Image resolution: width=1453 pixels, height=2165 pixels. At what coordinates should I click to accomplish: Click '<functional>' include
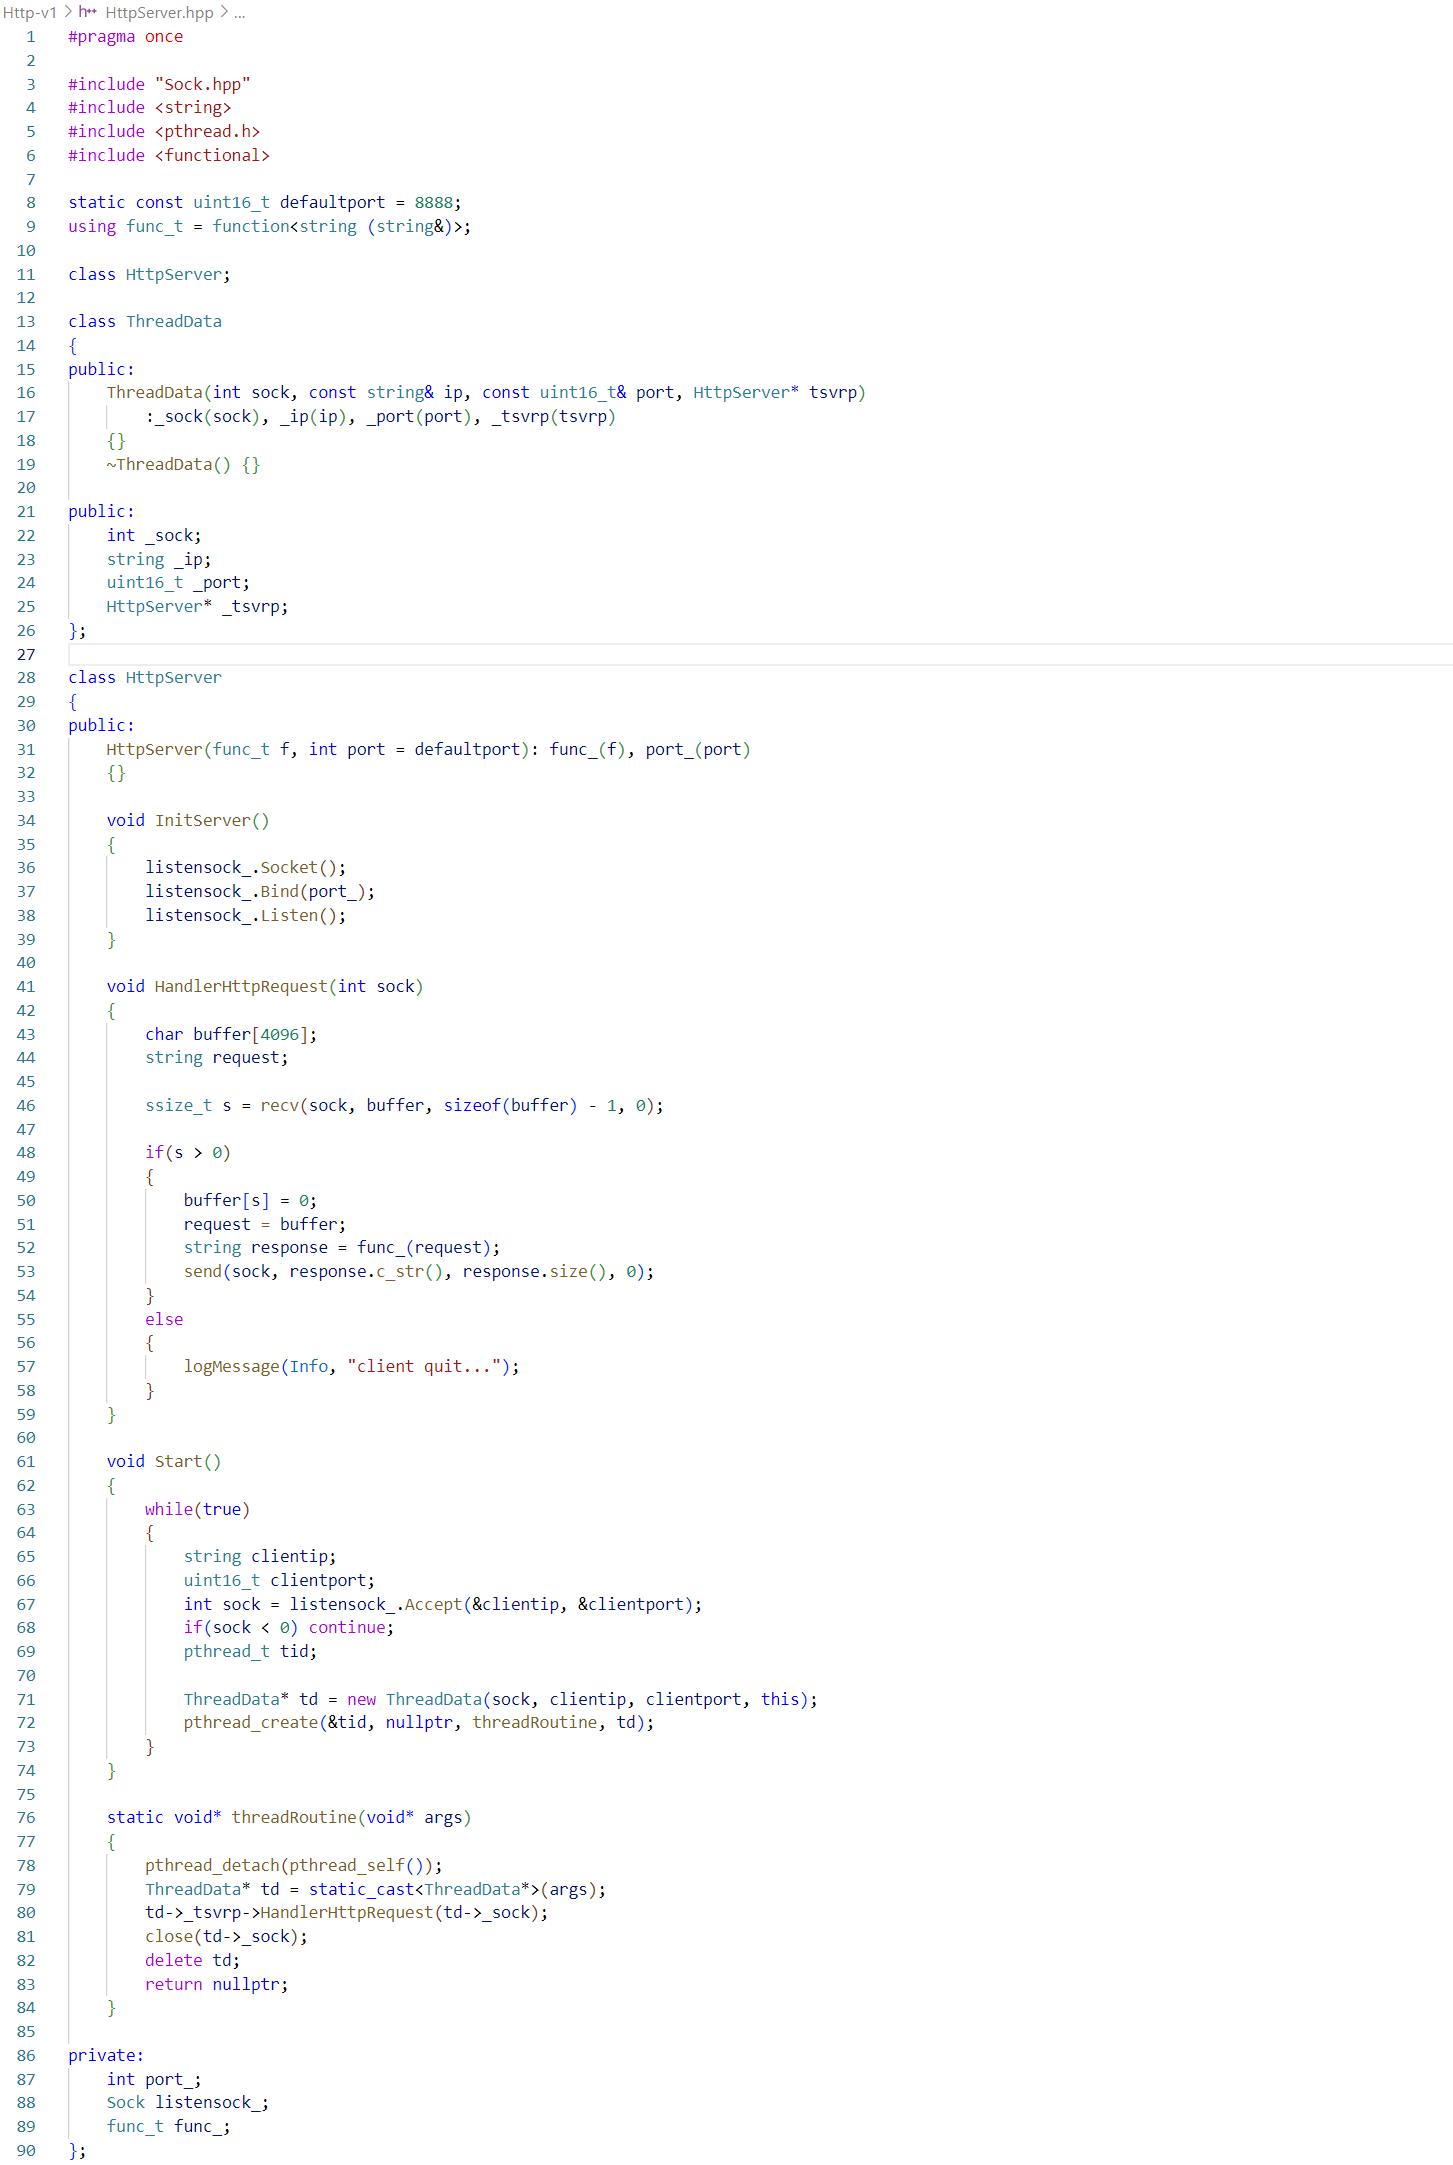[x=212, y=156]
